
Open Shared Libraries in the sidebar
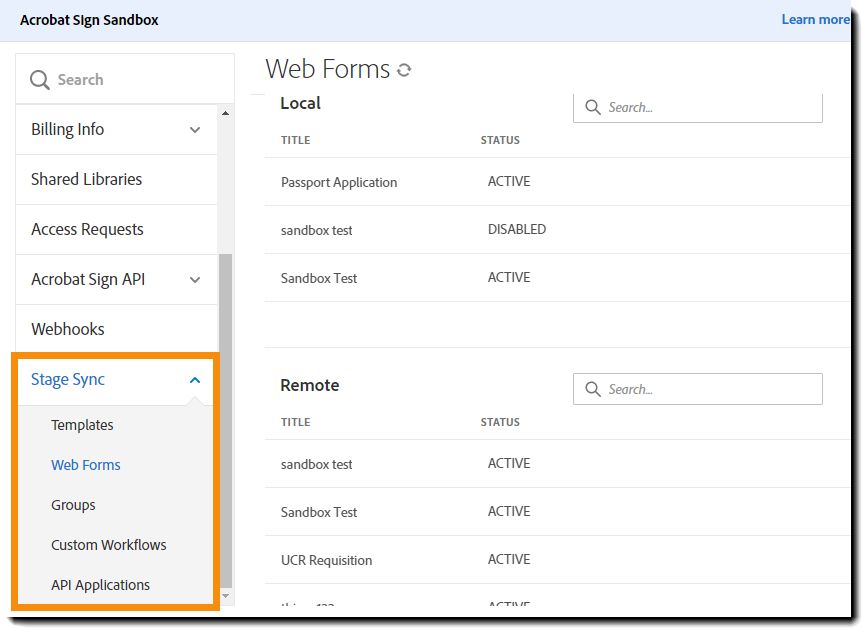tap(86, 179)
